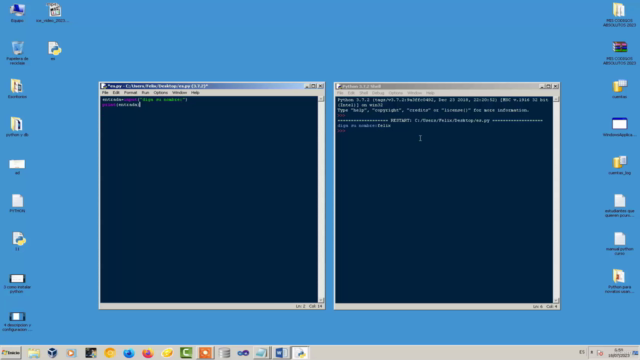This screenshot has width=640, height=360.
Task: Open the yellow coin-shaped taskbar icon
Action: (x=167, y=353)
